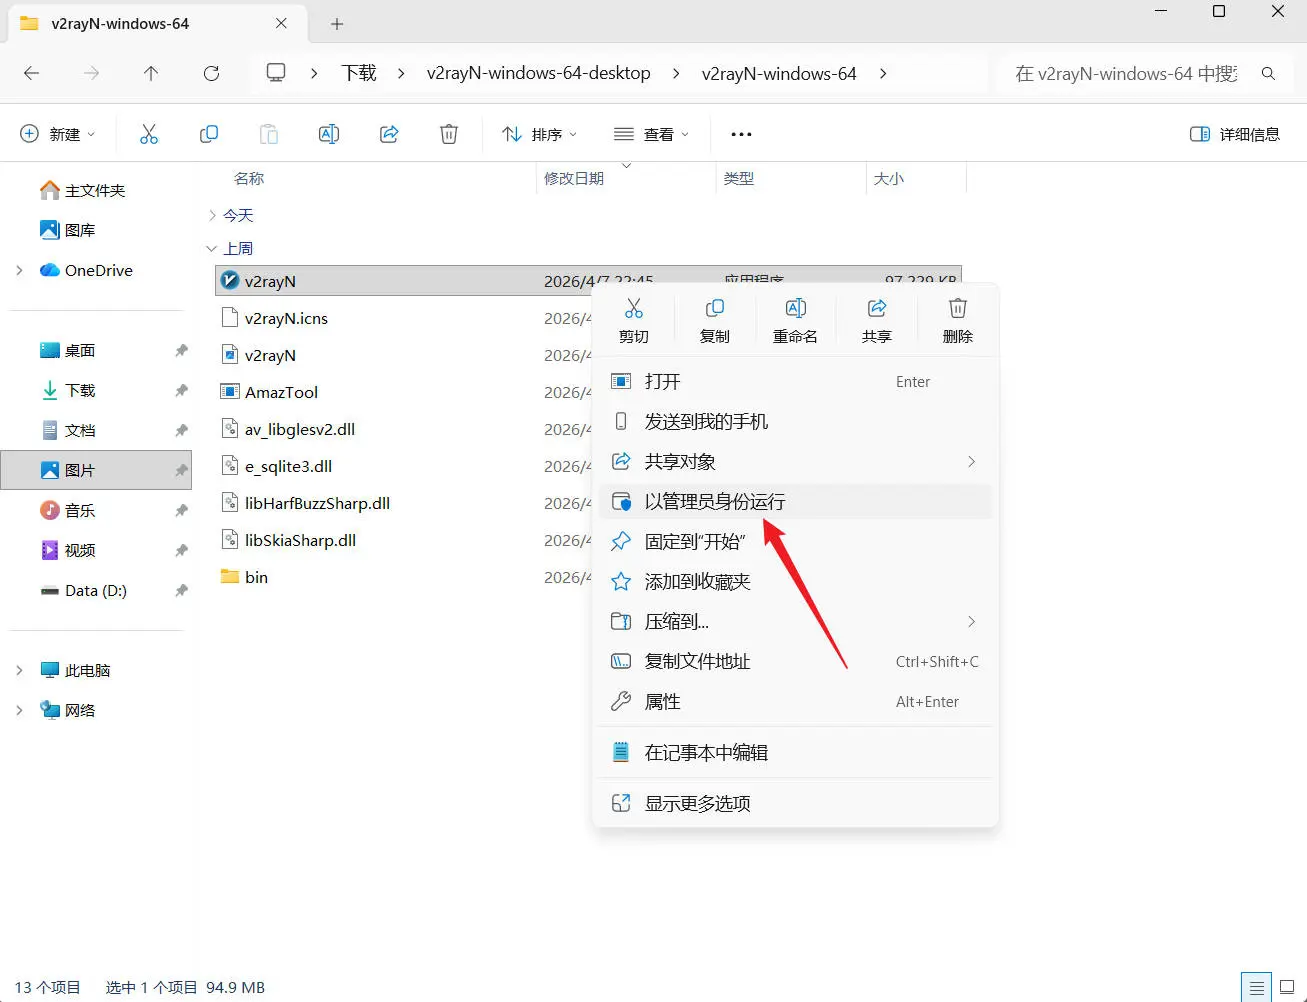Switch to the details list view layout
Screen dimensions: 1307x1002
pos(1256,987)
